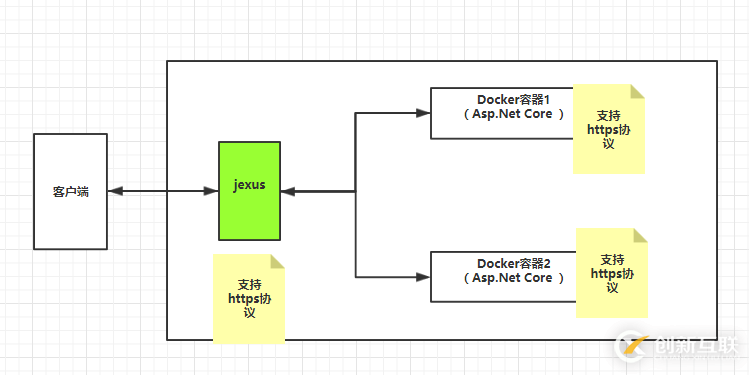
Task: Select the Docker容器1 Asp.Net Core box
Action: coord(502,113)
